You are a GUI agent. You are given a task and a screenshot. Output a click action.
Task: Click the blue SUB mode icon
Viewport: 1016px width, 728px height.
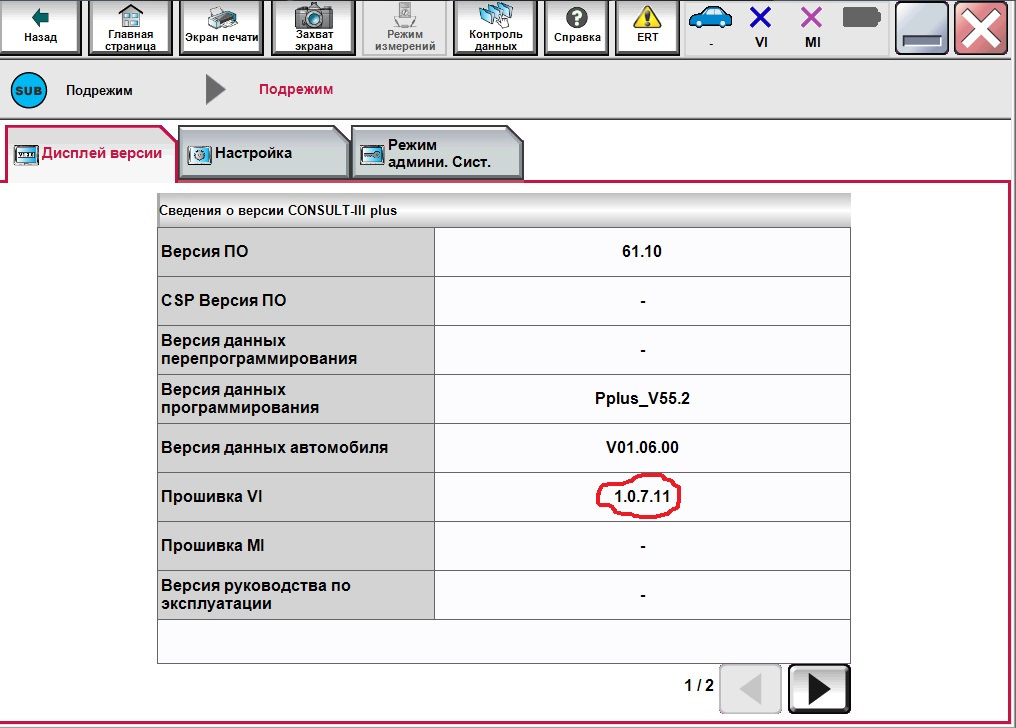click(29, 91)
